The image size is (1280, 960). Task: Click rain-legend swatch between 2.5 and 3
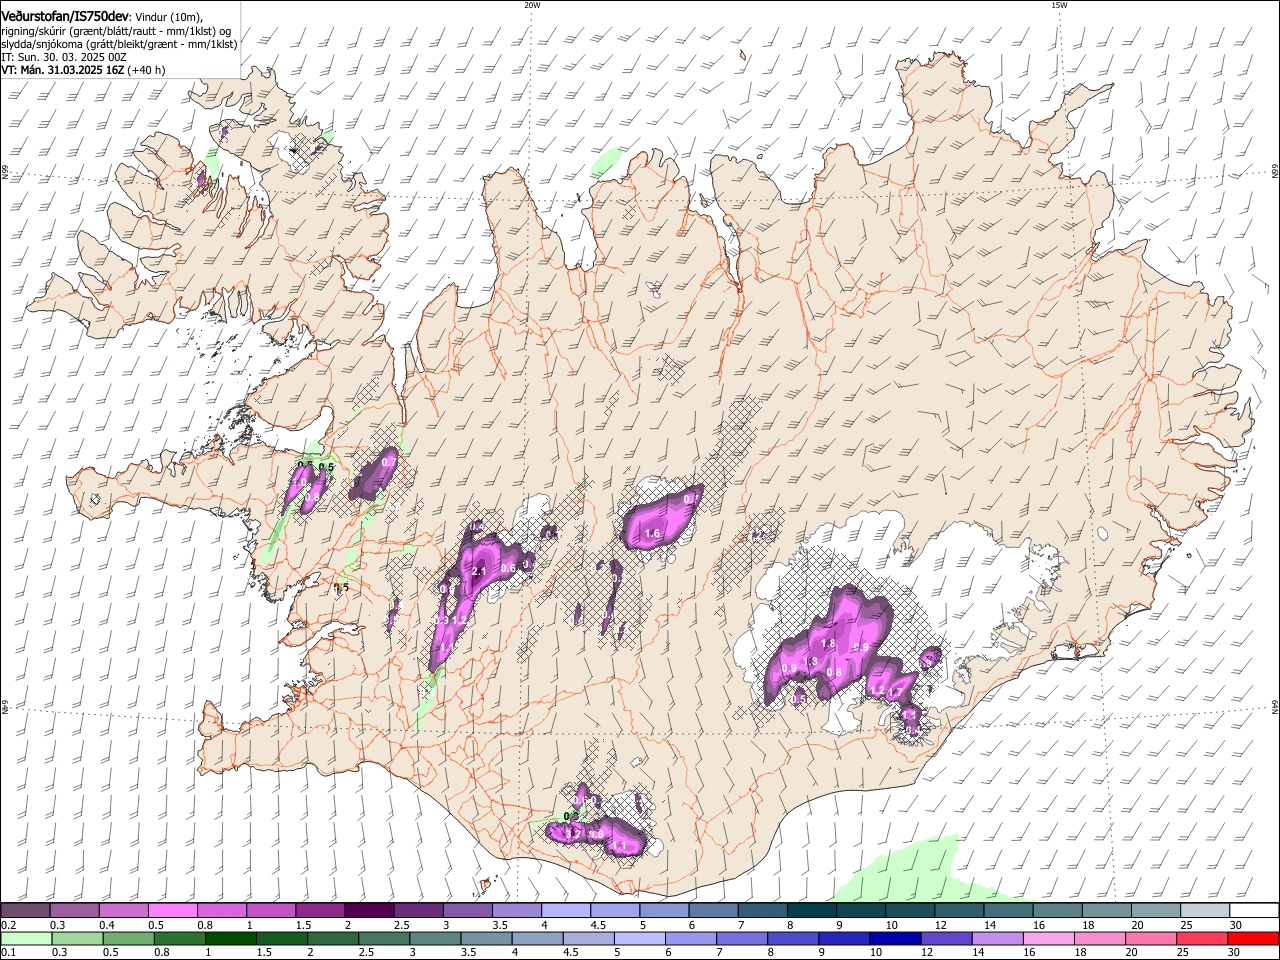pos(386,938)
